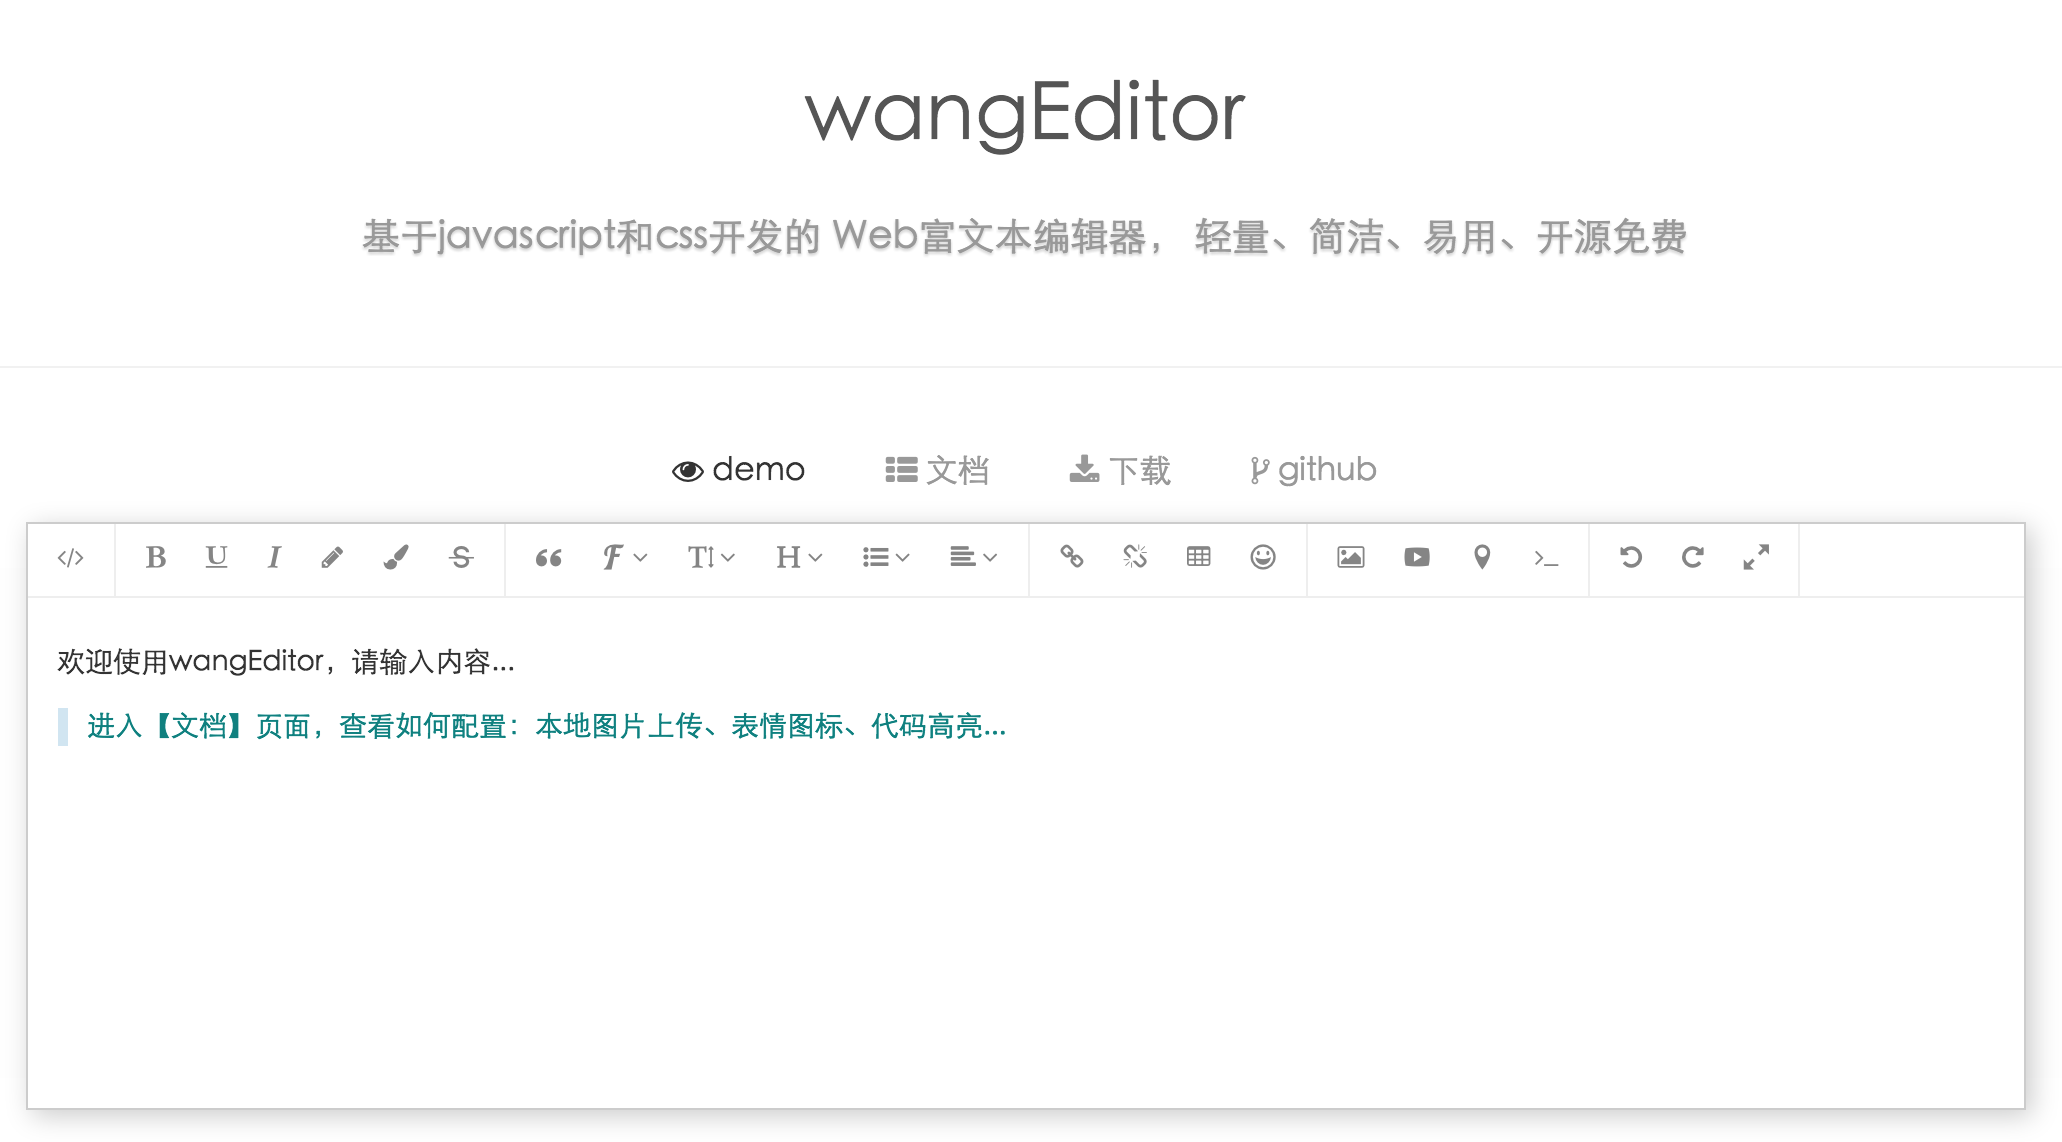Open the emoticon picker
The image size is (2062, 1142).
coord(1263,557)
